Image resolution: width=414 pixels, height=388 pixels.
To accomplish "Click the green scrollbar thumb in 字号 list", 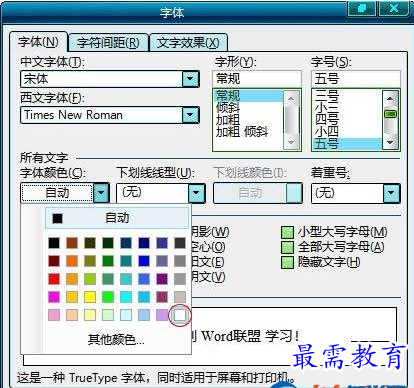I will click(390, 114).
